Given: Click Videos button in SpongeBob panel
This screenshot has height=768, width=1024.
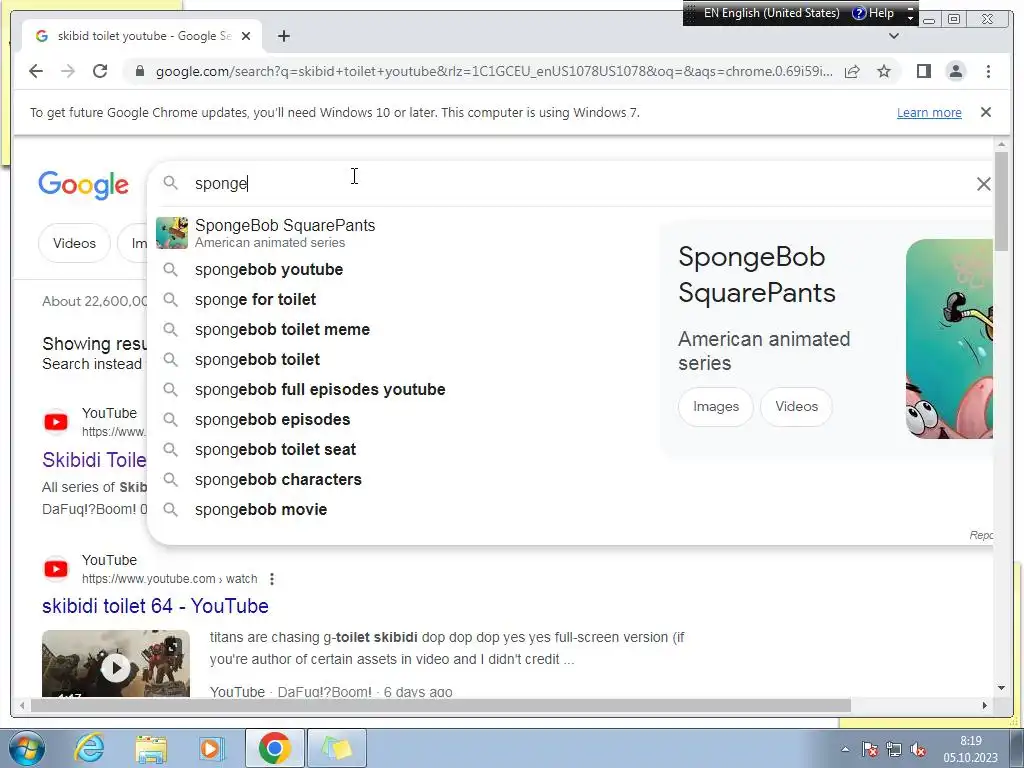Looking at the screenshot, I should pos(796,406).
